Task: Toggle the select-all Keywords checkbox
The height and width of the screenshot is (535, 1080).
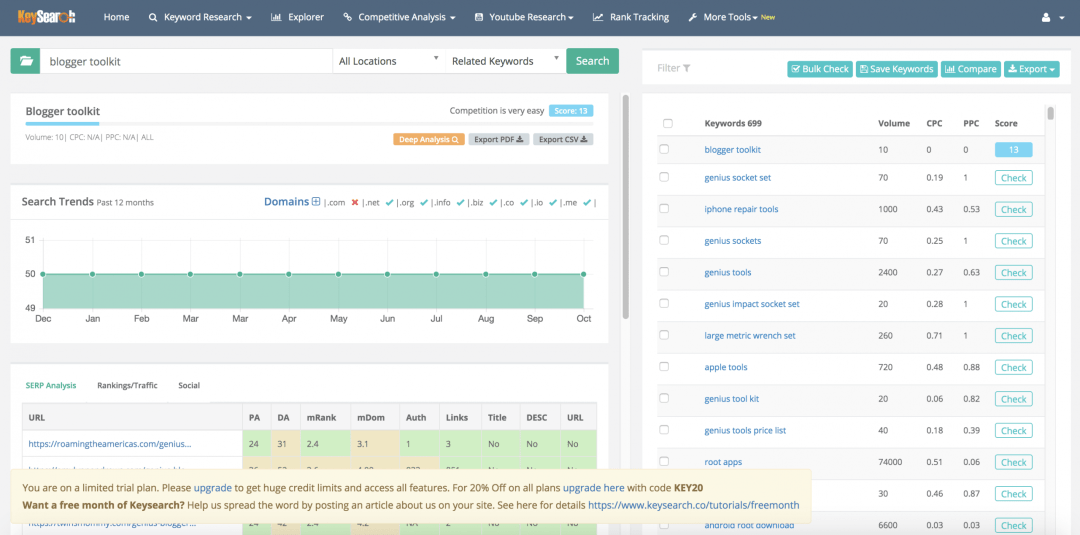Action: 667,123
